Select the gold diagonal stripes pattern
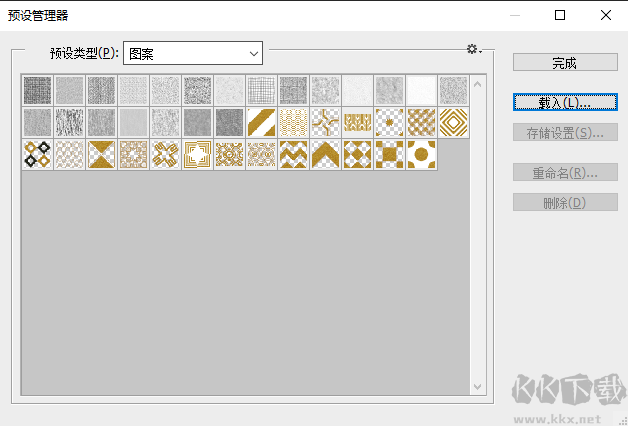 coord(262,123)
